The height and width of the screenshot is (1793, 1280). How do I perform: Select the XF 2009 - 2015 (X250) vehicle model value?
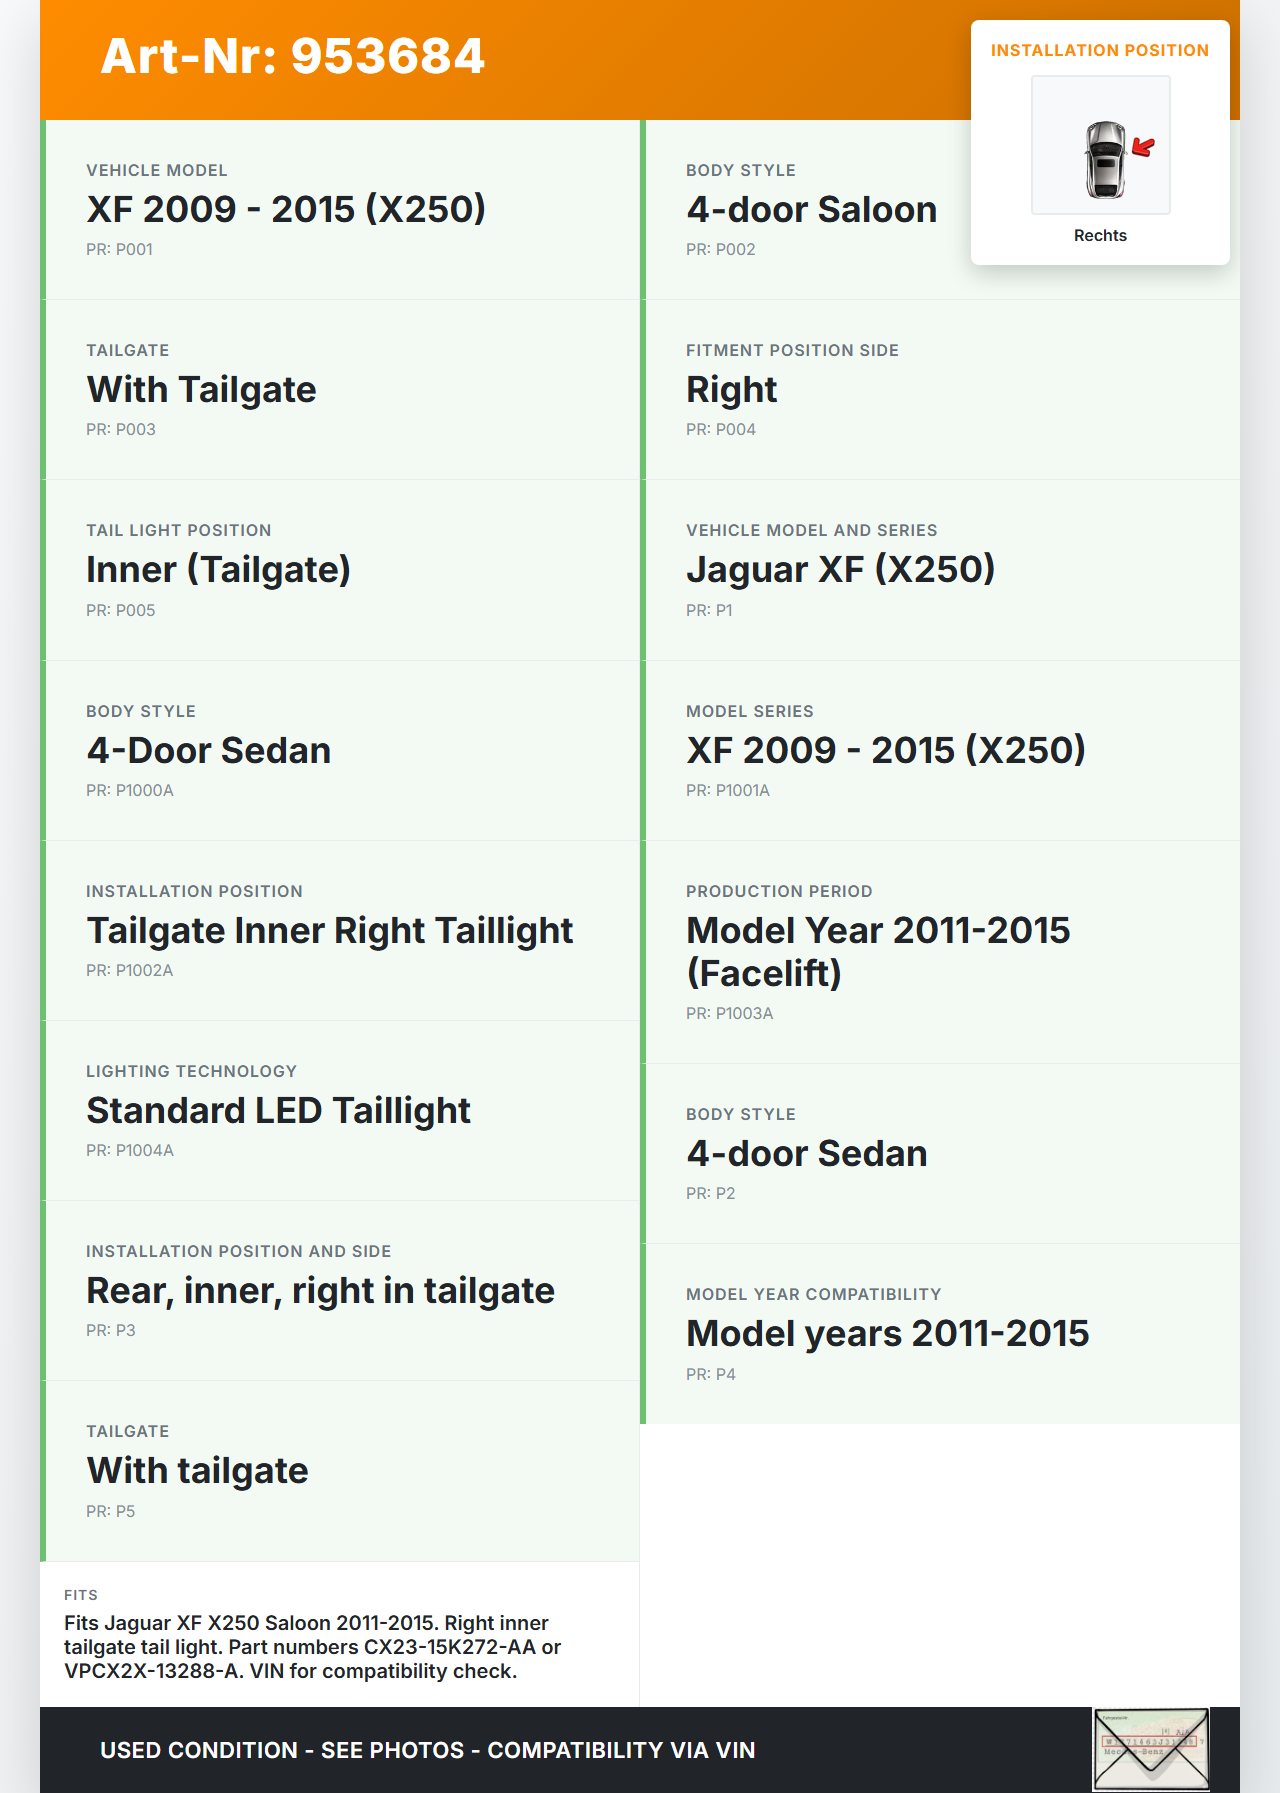pos(286,210)
